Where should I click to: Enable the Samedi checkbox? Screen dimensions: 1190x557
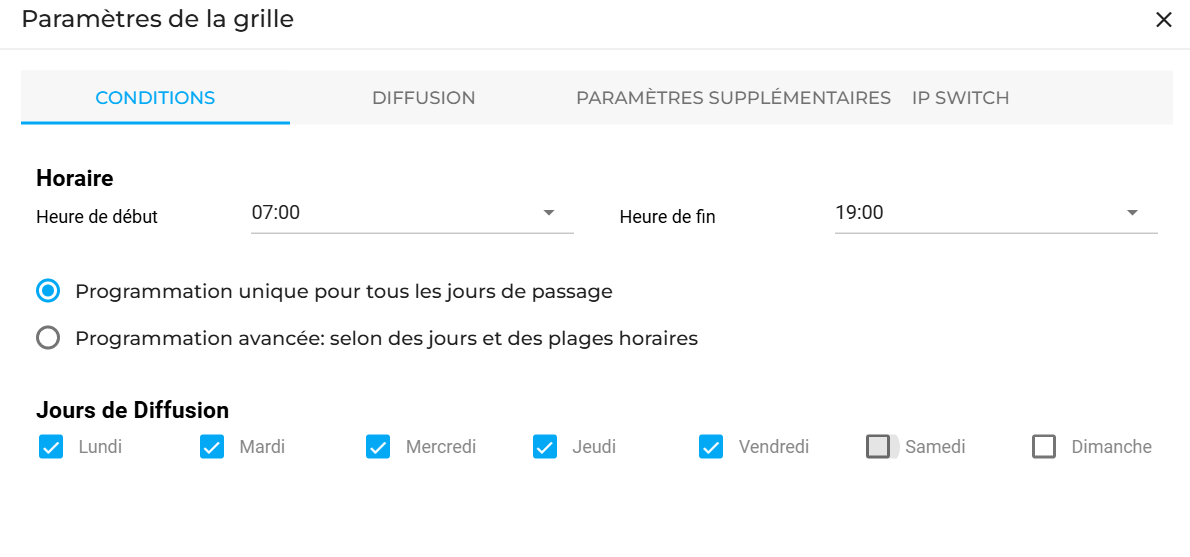(x=878, y=447)
